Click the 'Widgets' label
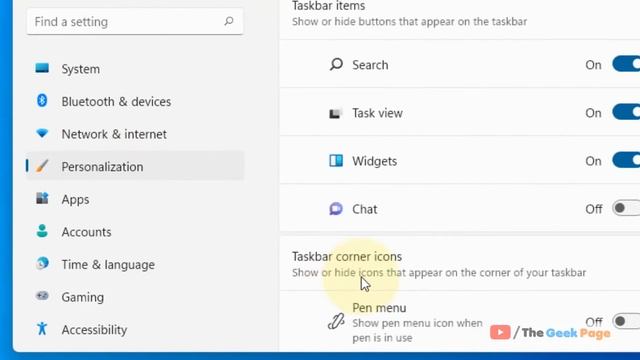The image size is (640, 360). coord(375,161)
